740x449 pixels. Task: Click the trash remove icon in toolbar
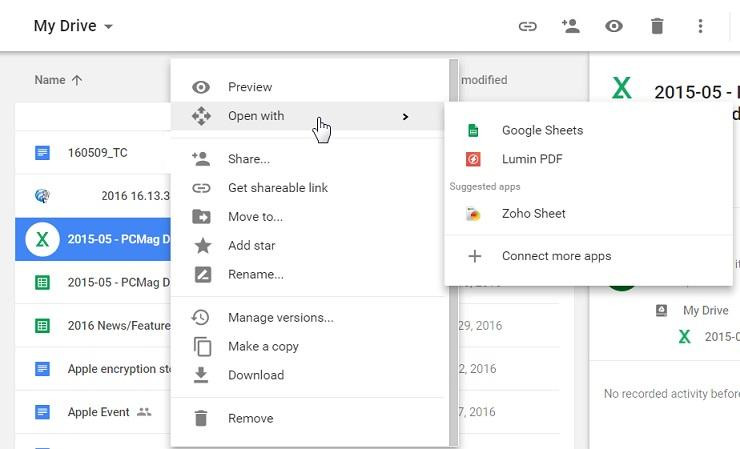click(657, 26)
